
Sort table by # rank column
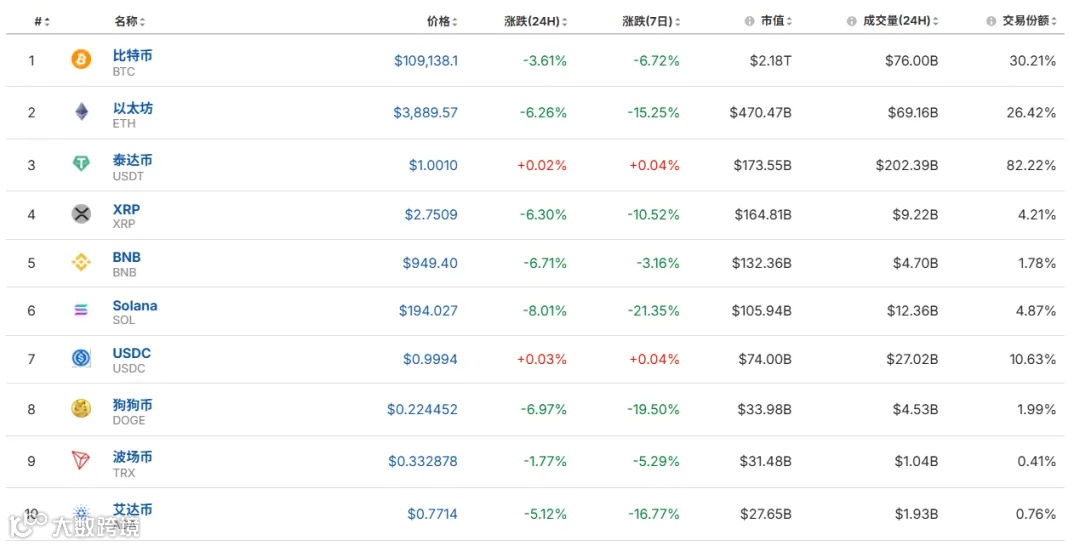(42, 22)
